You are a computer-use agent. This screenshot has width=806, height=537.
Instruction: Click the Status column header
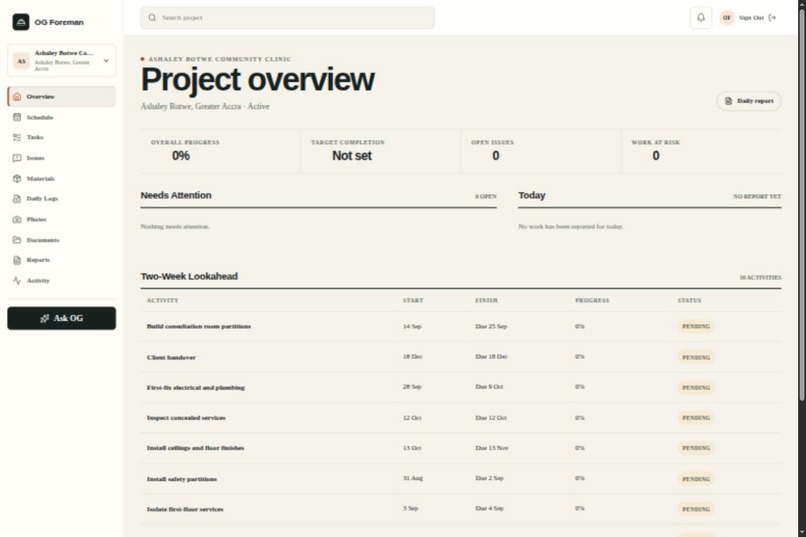[x=689, y=300]
